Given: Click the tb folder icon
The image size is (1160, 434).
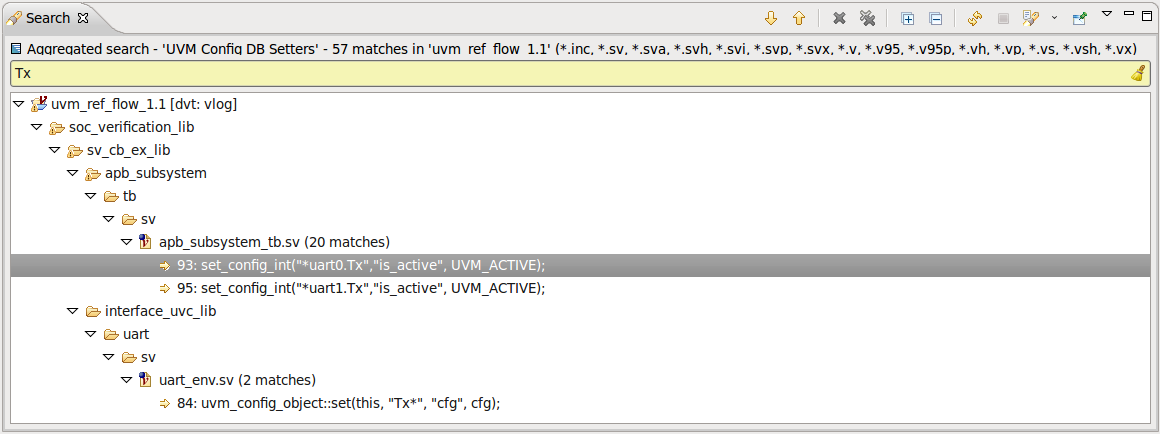Looking at the screenshot, I should click(x=111, y=197).
